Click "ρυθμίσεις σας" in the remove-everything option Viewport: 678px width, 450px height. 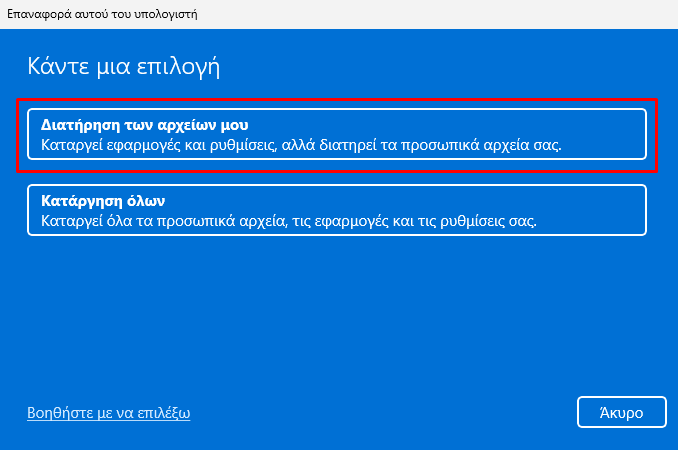point(488,221)
